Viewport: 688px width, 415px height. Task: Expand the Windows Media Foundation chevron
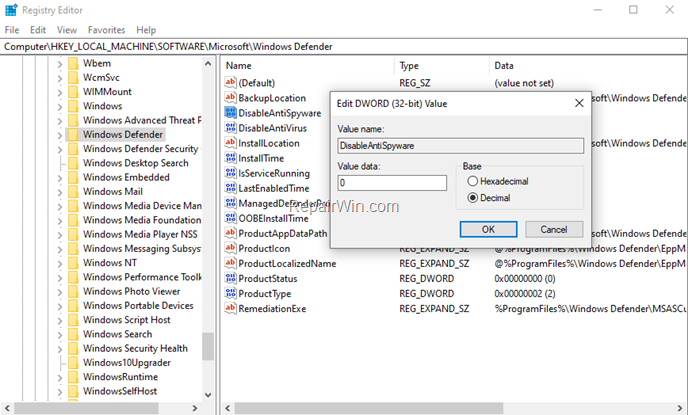(60, 221)
